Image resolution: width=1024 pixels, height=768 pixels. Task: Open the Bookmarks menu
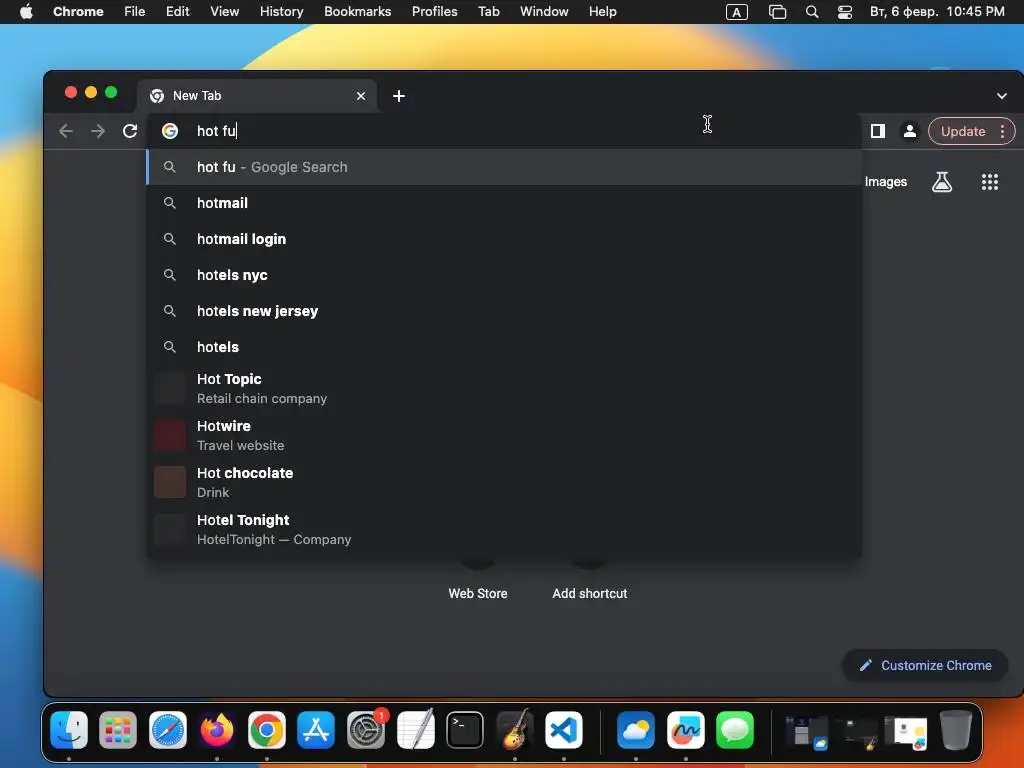coord(357,12)
